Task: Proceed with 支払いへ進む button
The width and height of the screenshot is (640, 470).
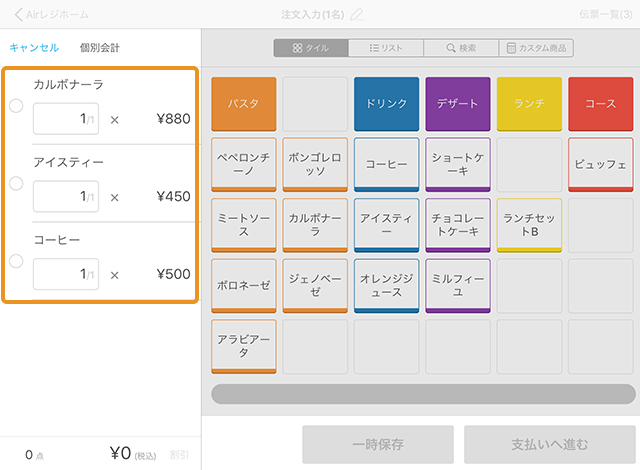Action: (550, 444)
